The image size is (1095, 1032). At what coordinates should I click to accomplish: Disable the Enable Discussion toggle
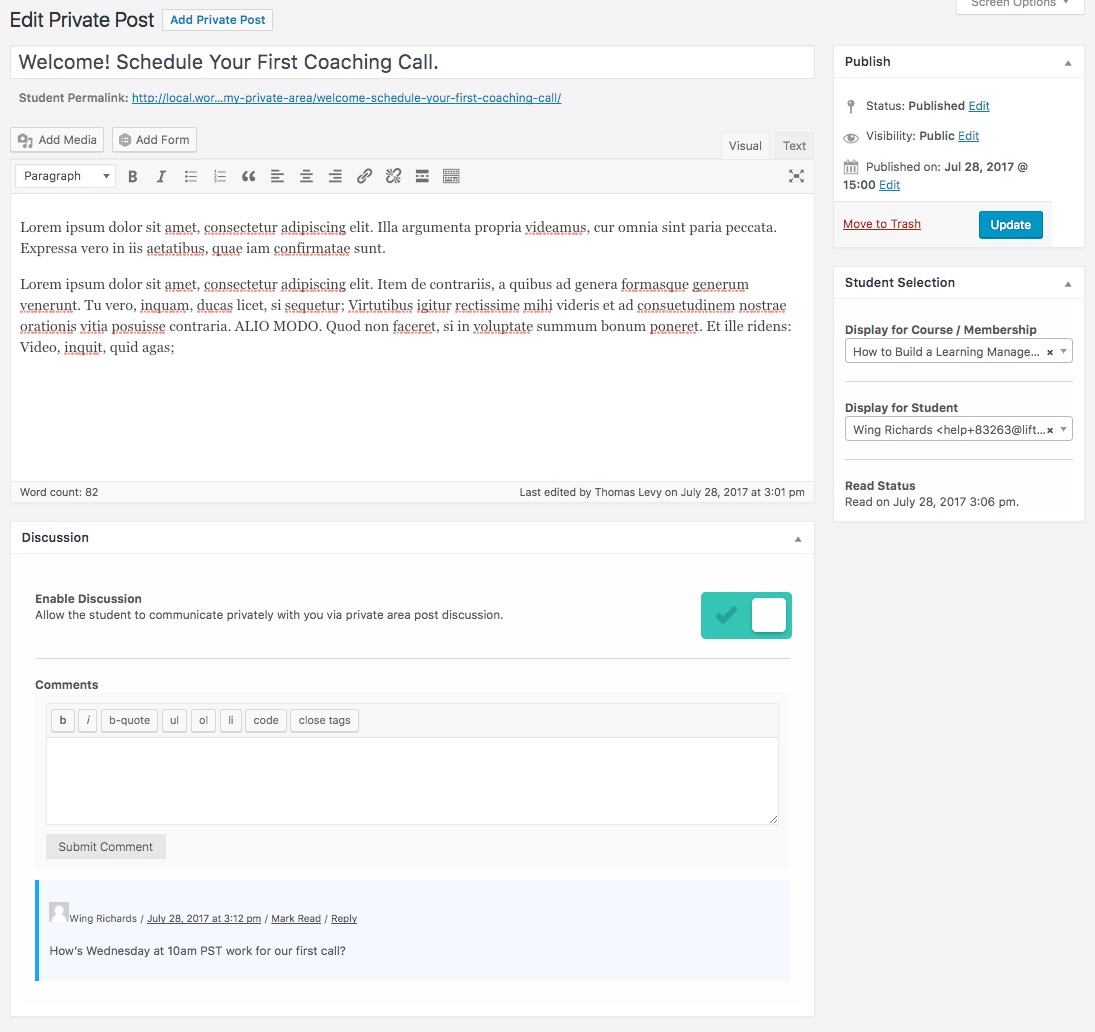pos(746,615)
